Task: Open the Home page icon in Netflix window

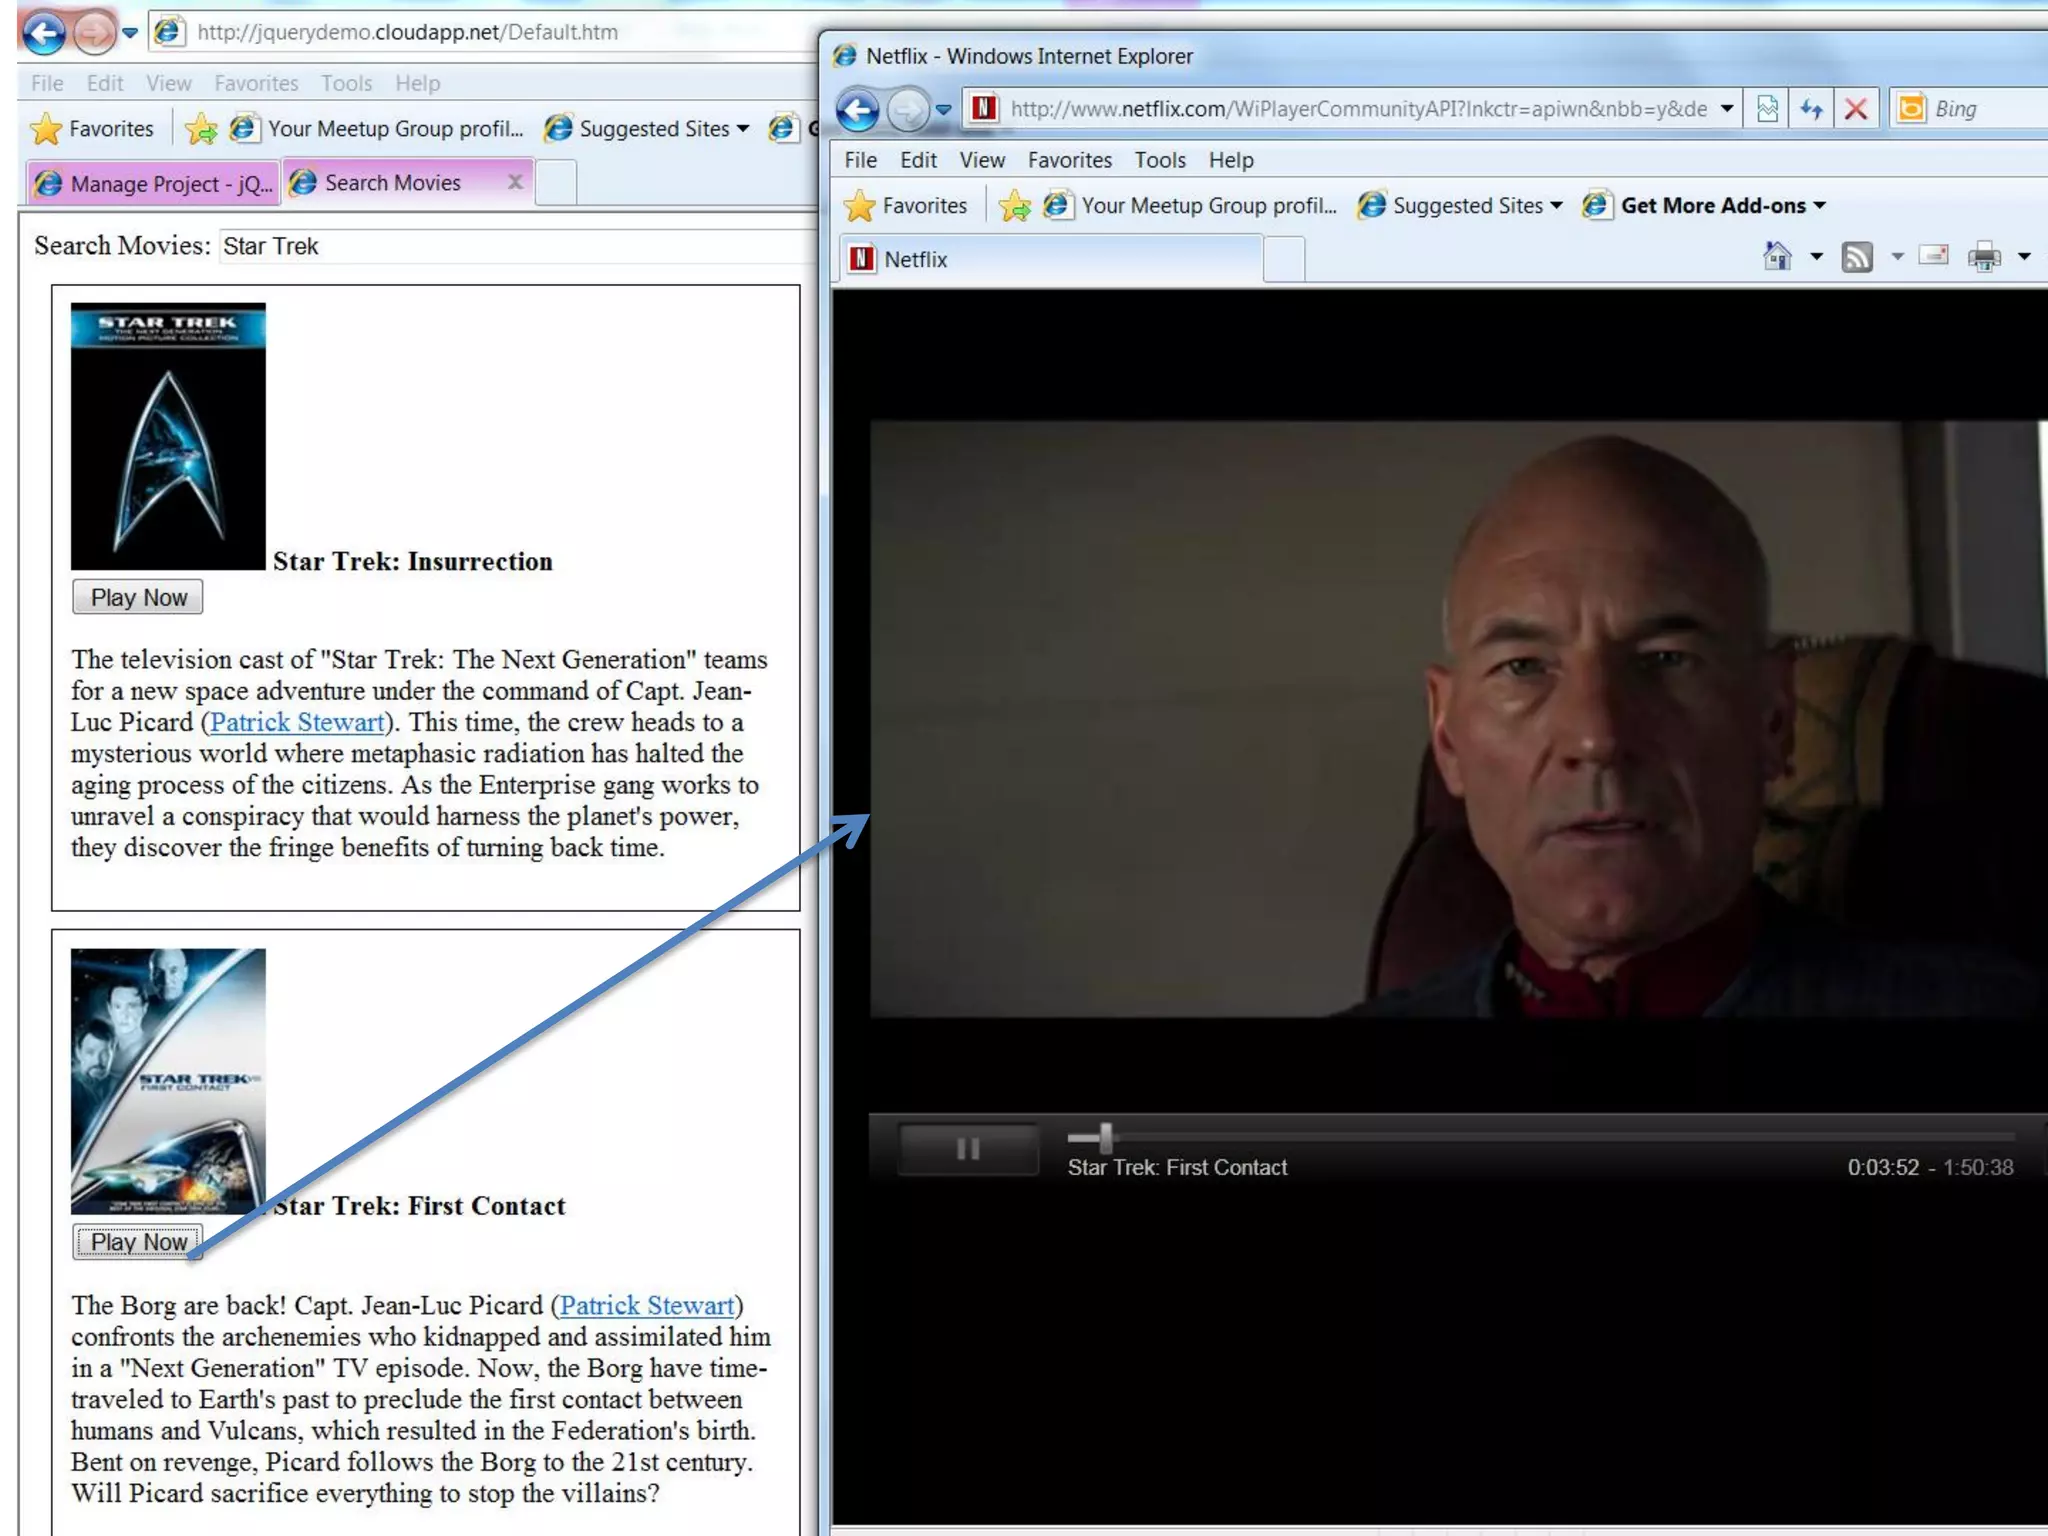Action: click(1777, 257)
